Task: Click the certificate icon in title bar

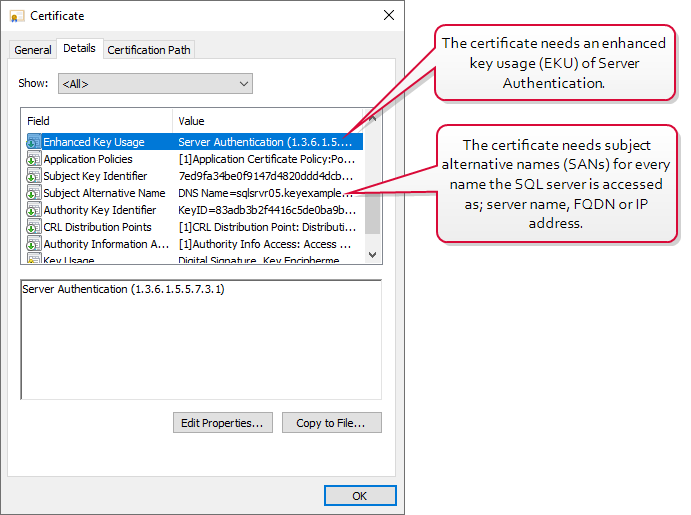Action: pos(17,16)
